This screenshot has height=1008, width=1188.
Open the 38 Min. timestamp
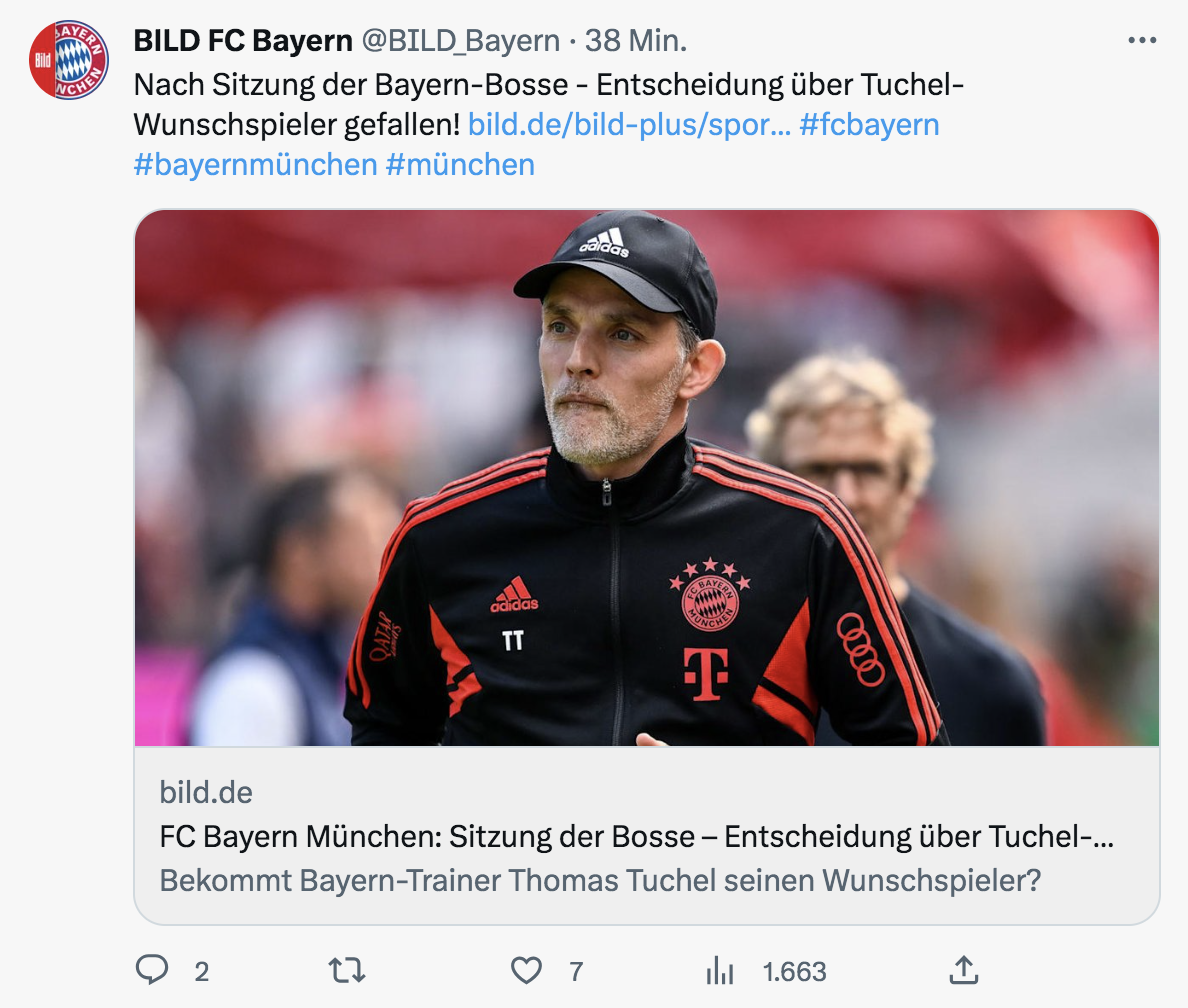pyautogui.click(x=636, y=41)
